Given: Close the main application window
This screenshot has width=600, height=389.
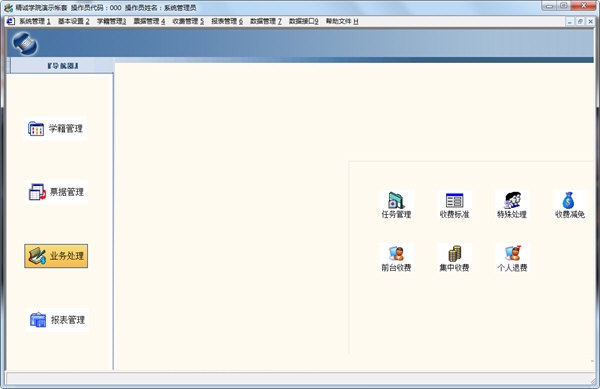Looking at the screenshot, I should (x=584, y=6).
